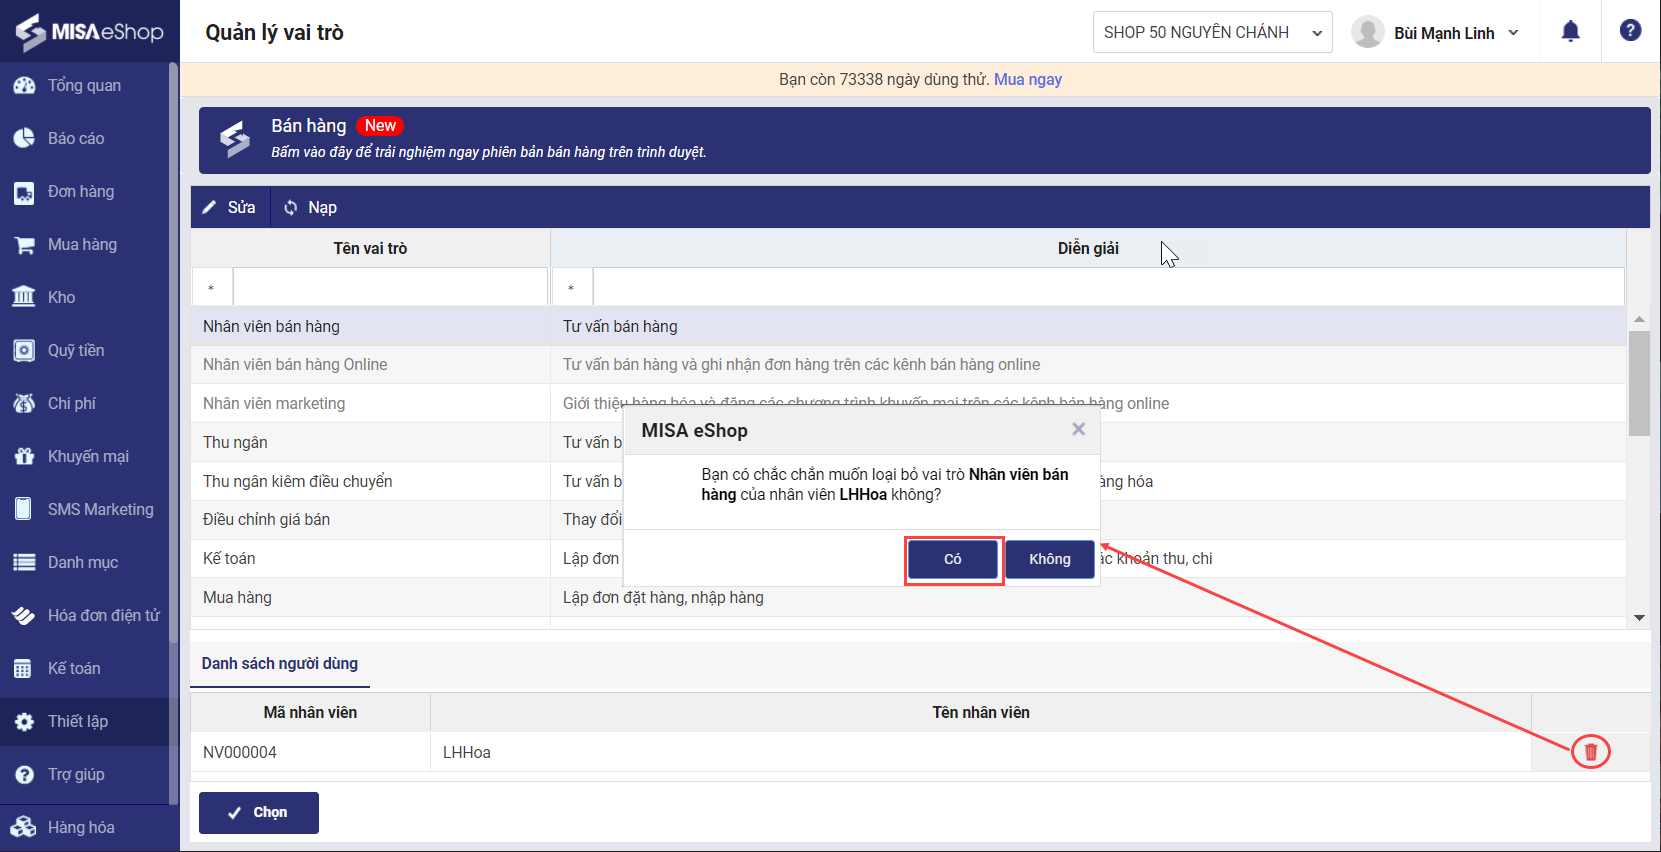Click the Bán hàng banner logo icon
This screenshot has width=1661, height=852.
pyautogui.click(x=235, y=139)
